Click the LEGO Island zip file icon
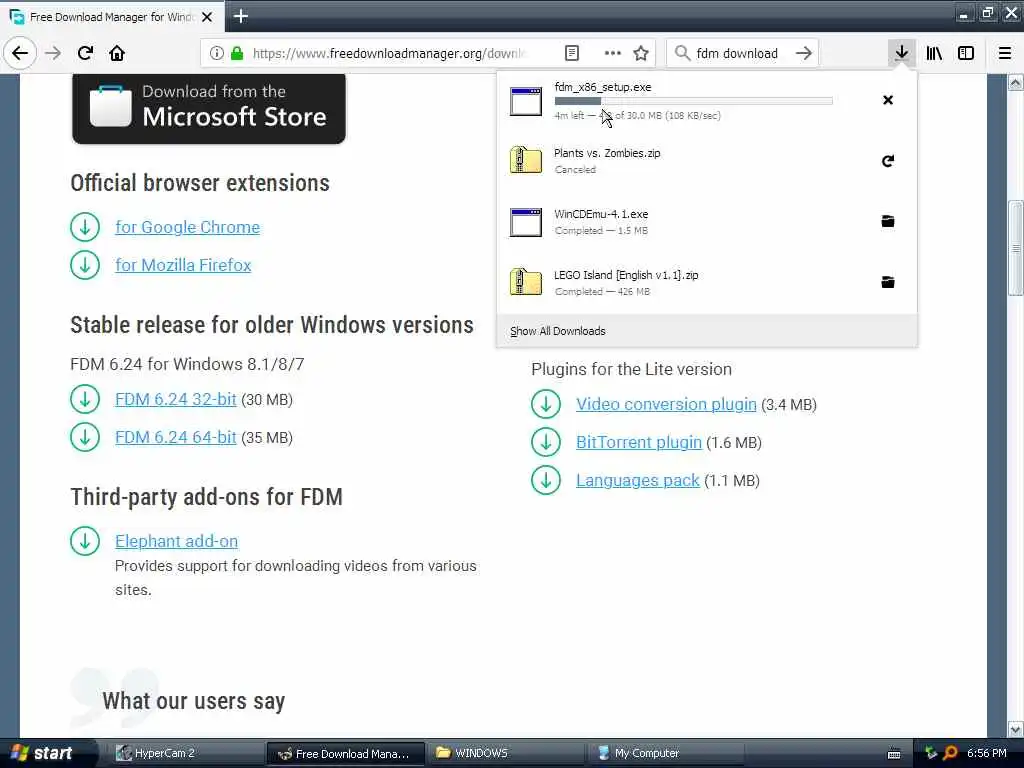 [526, 281]
